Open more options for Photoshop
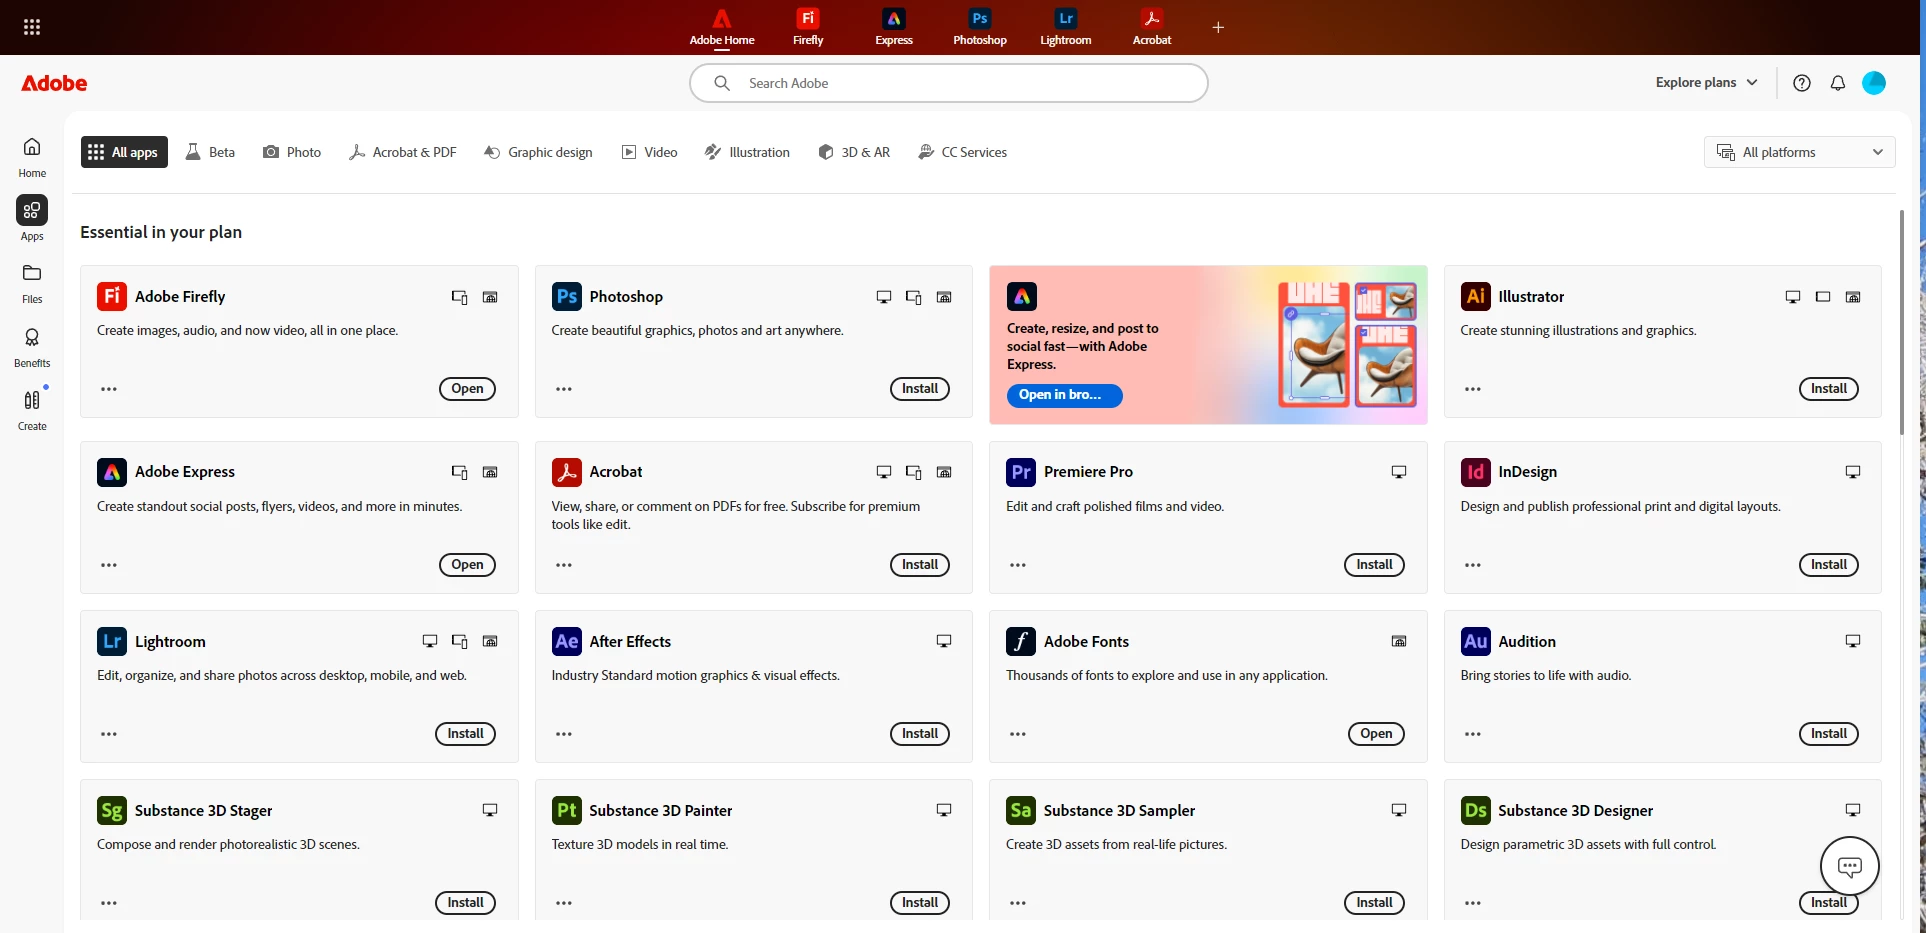 pyautogui.click(x=564, y=389)
